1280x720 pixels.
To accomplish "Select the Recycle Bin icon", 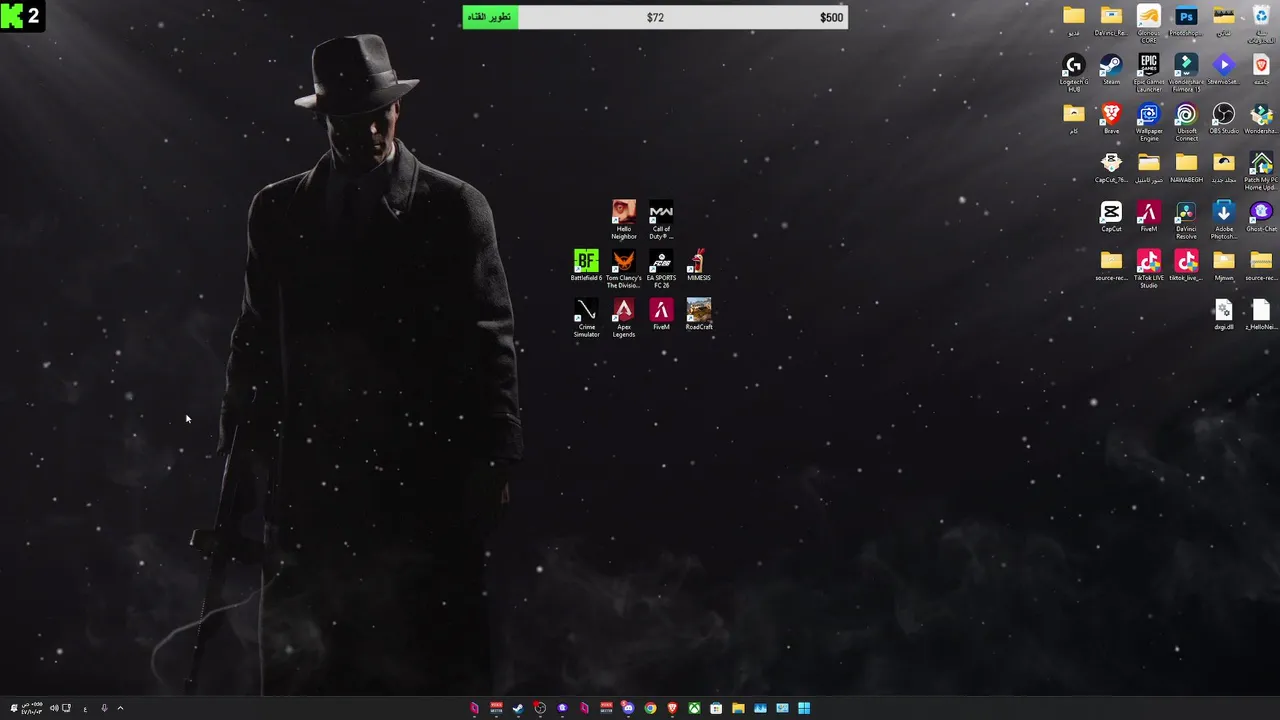I will click(x=1261, y=24).
